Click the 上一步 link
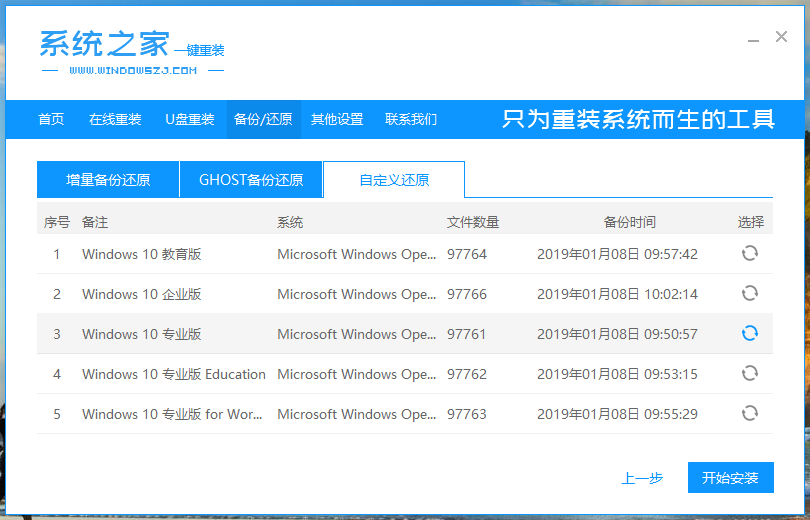Viewport: 810px width, 520px height. 642,478
